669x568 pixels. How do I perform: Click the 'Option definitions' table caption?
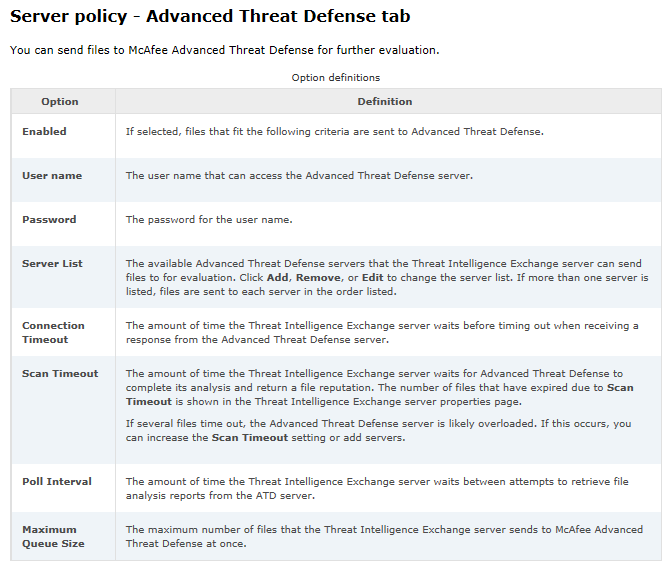[336, 78]
